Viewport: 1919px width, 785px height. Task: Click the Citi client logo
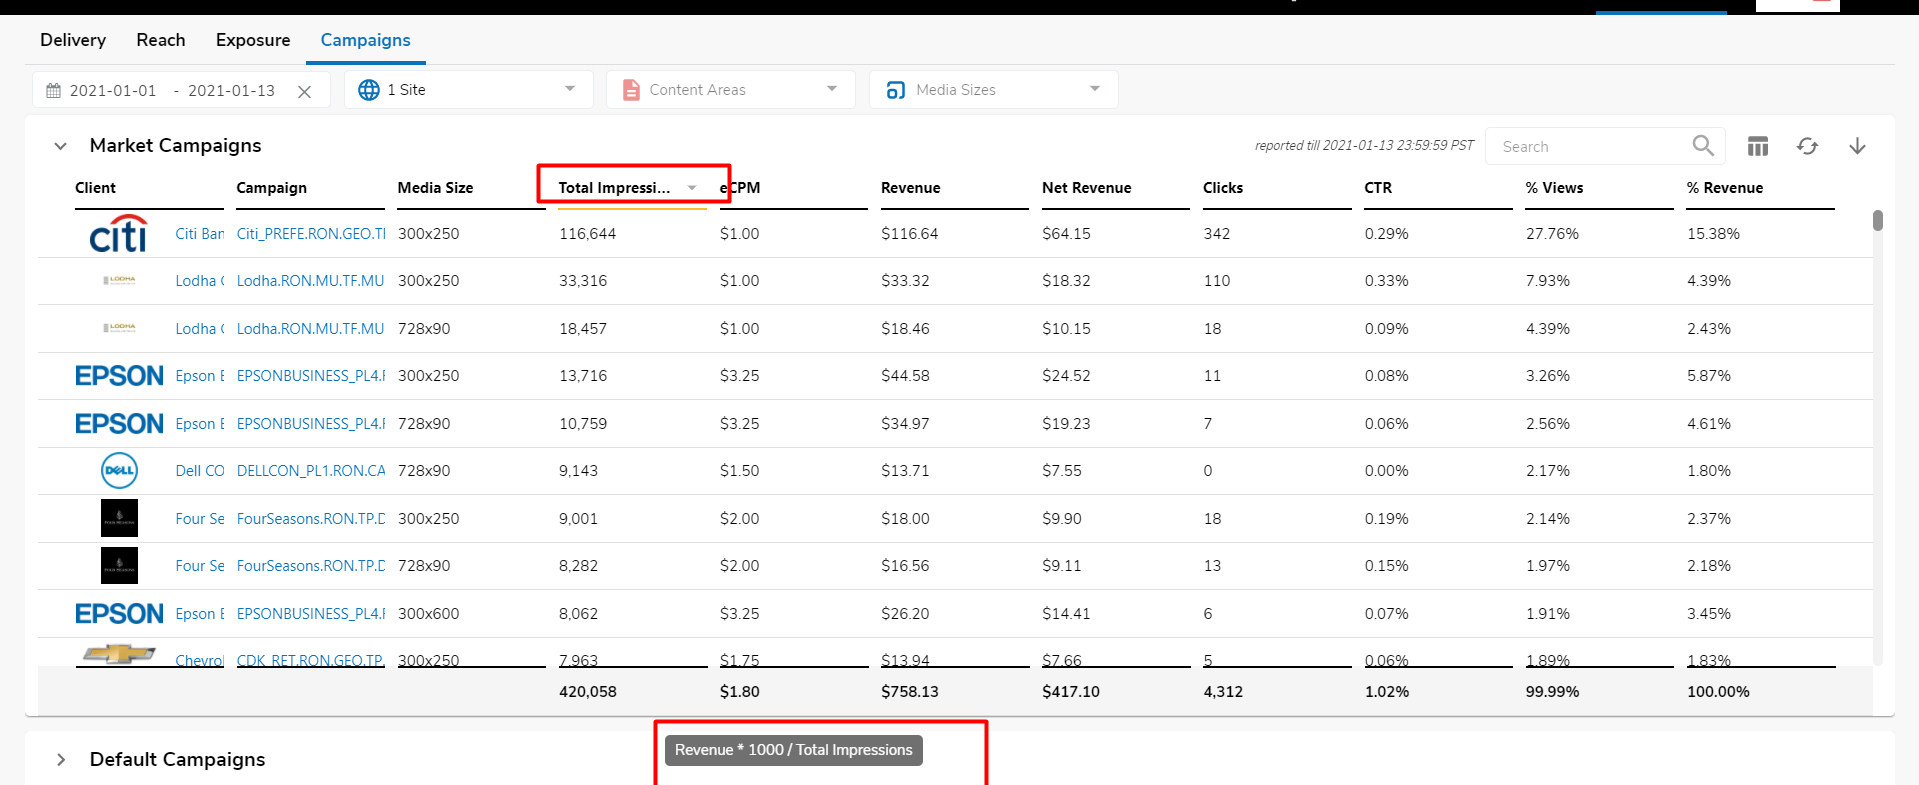[118, 234]
